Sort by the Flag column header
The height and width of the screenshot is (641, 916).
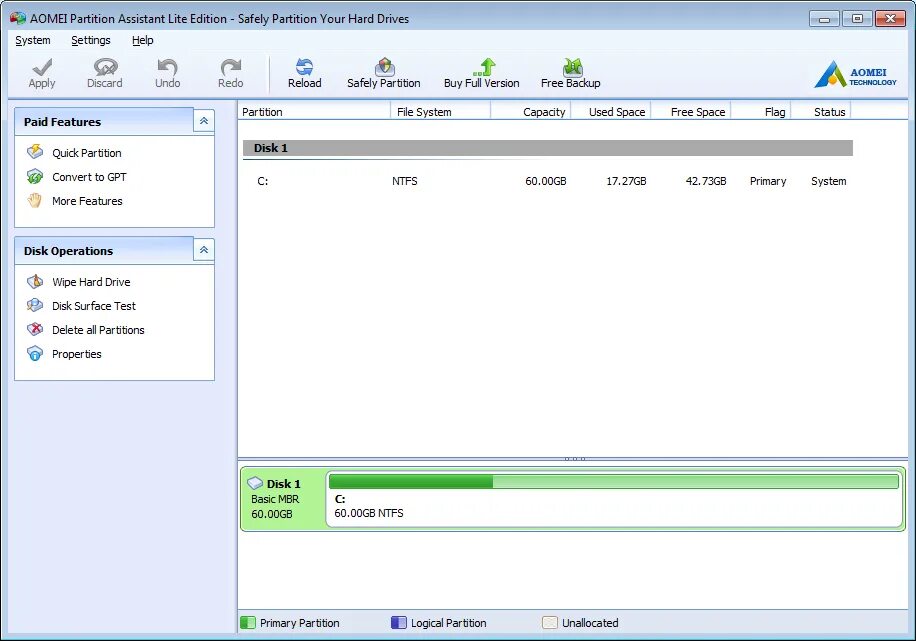click(761, 112)
